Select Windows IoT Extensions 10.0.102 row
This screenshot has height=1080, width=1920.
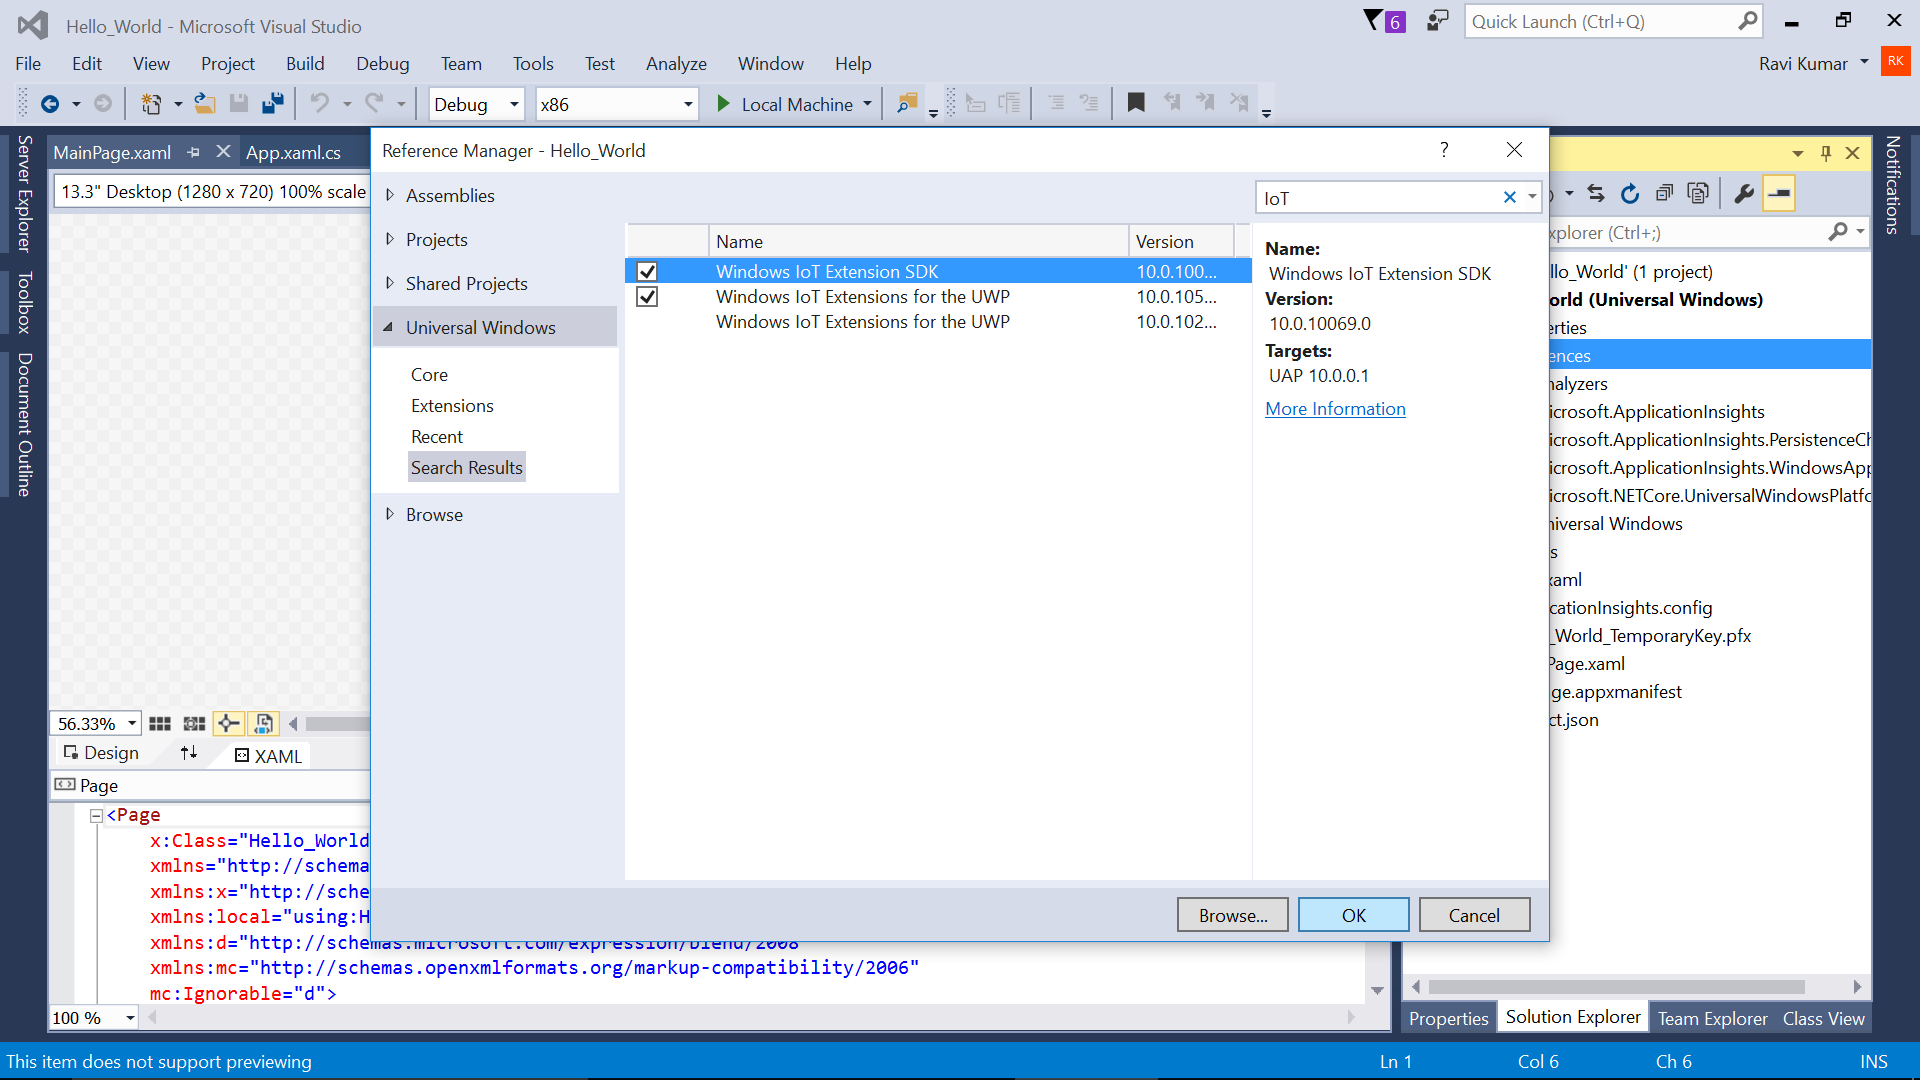click(x=938, y=321)
